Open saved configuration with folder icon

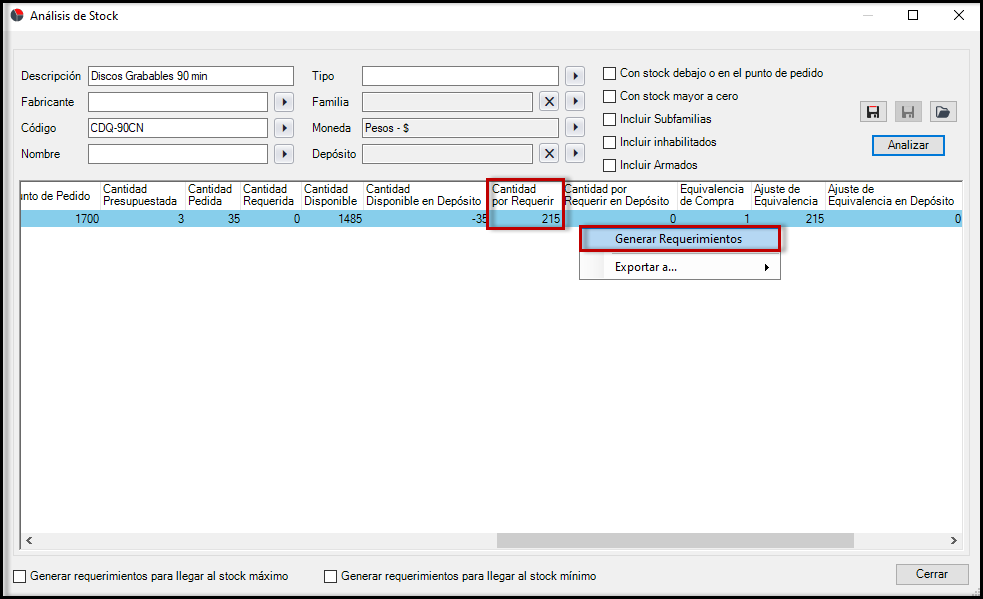click(x=943, y=112)
